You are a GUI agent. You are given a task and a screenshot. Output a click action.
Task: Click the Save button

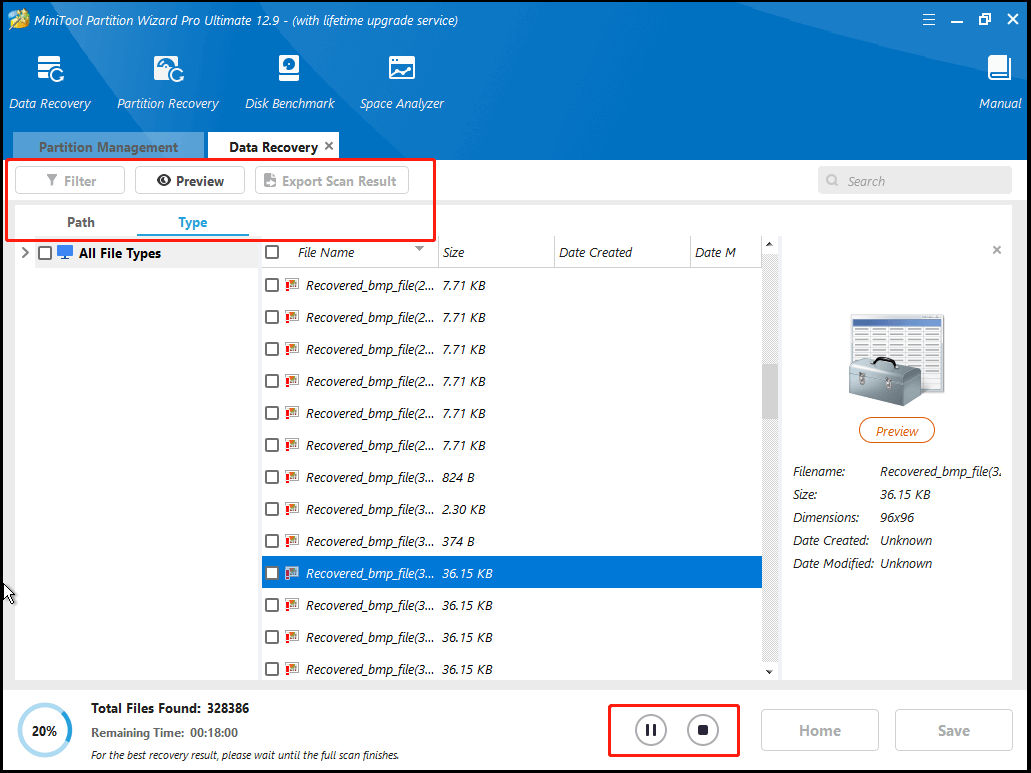pyautogui.click(x=953, y=730)
